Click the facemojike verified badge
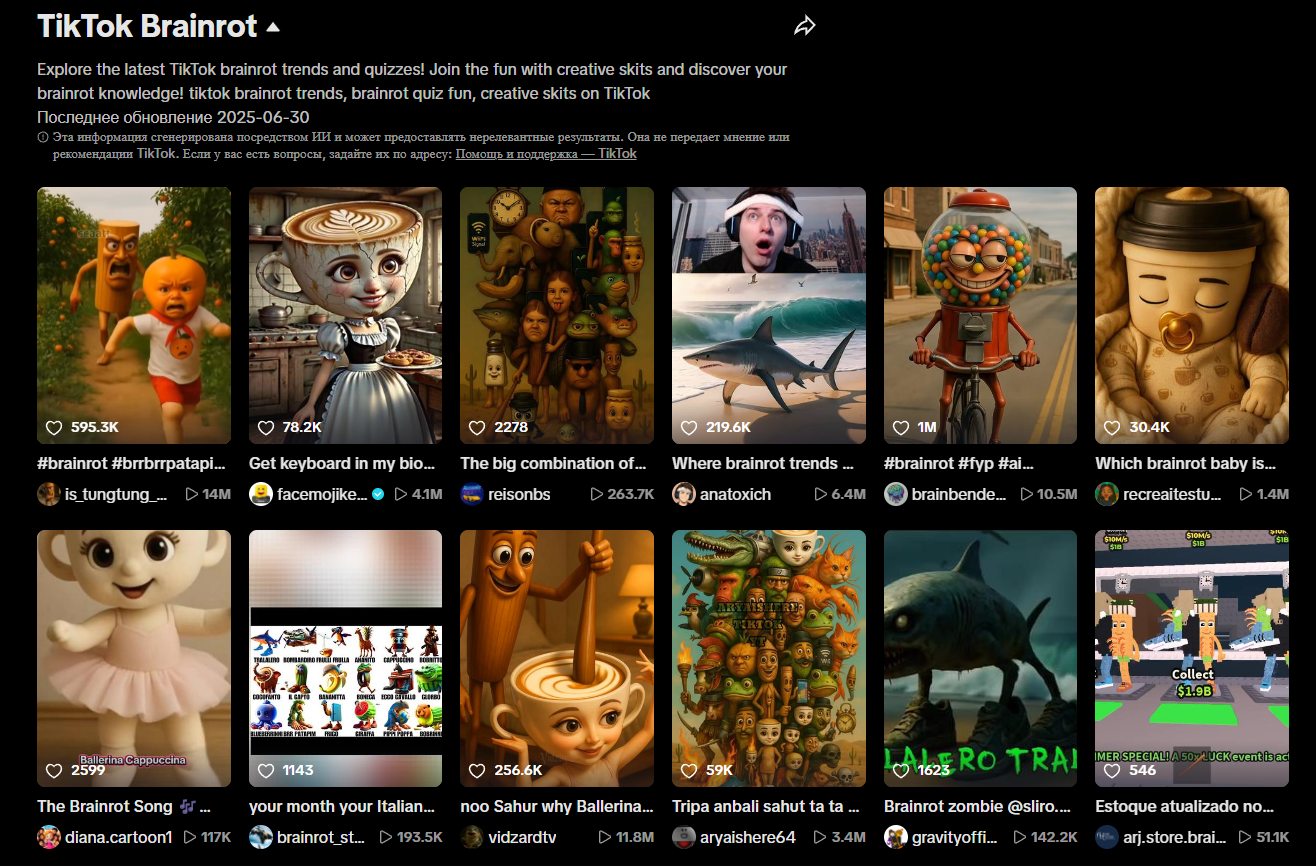 [x=378, y=494]
